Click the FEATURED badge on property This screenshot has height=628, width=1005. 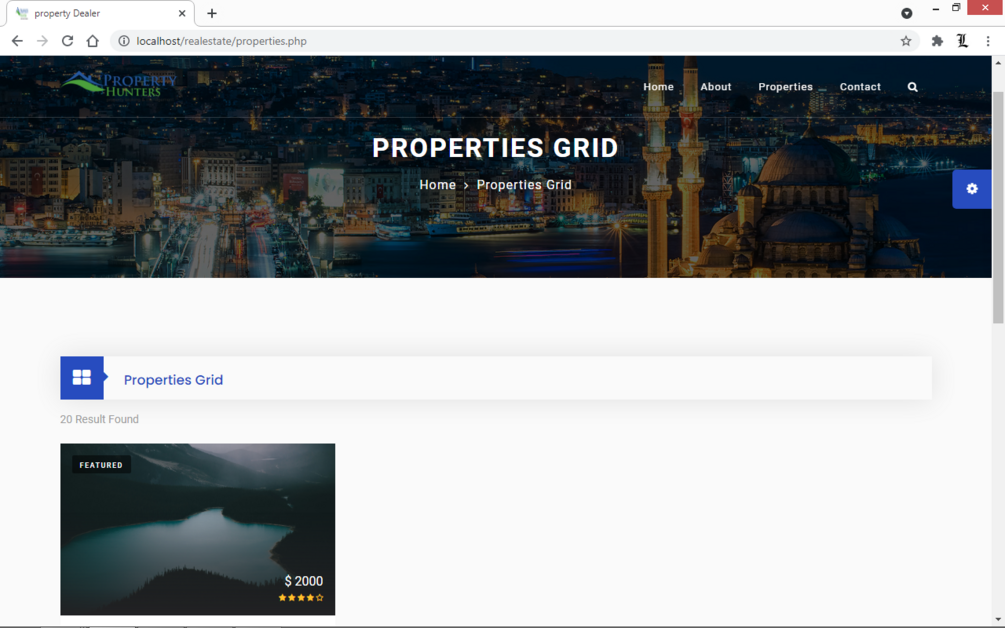[x=101, y=465]
